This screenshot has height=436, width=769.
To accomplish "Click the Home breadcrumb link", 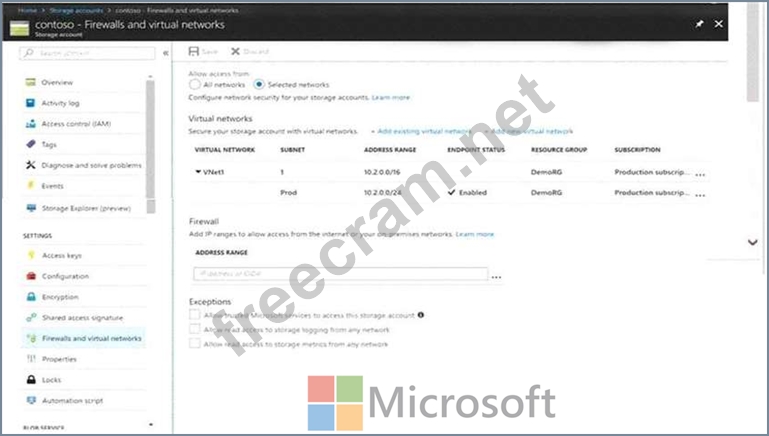I will [x=27, y=10].
